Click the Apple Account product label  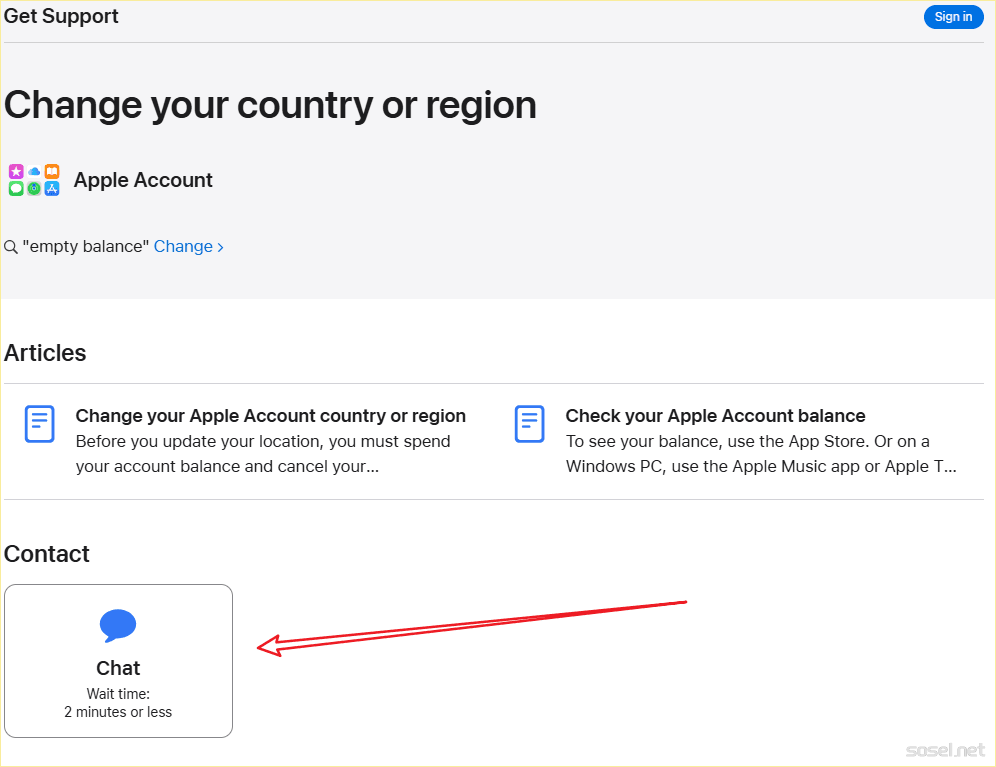click(x=143, y=180)
